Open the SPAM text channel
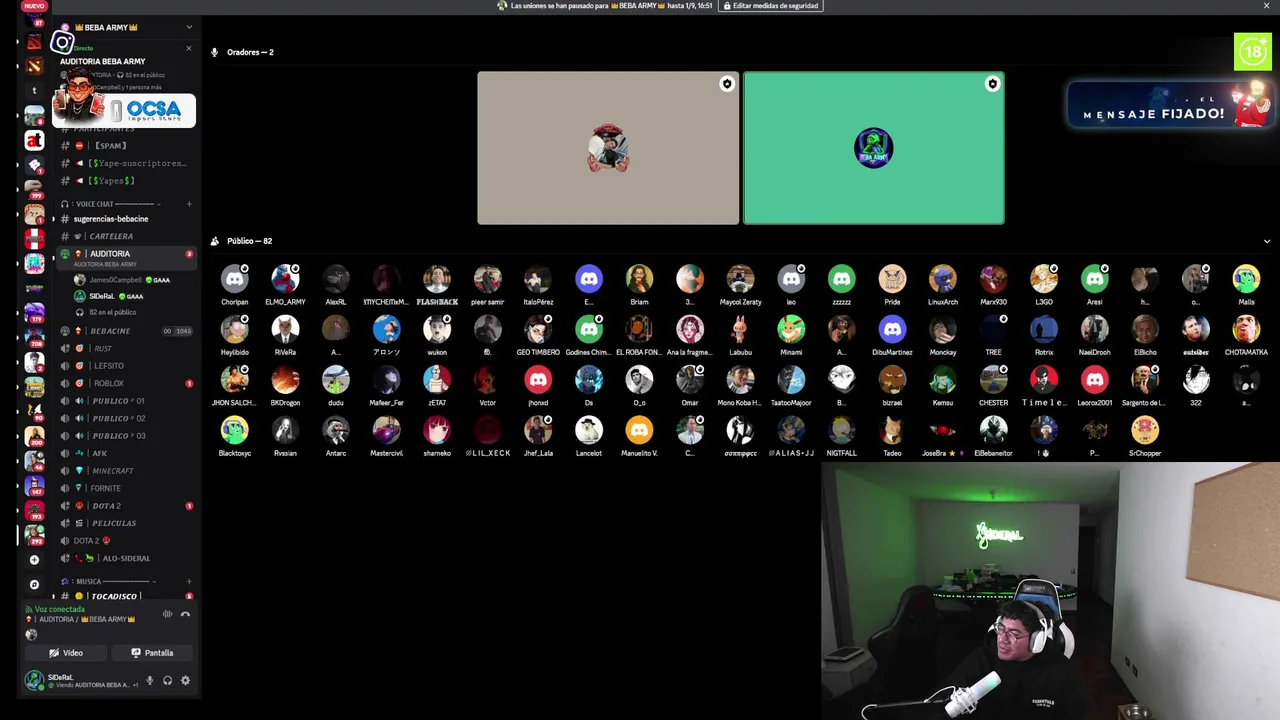 point(124,146)
